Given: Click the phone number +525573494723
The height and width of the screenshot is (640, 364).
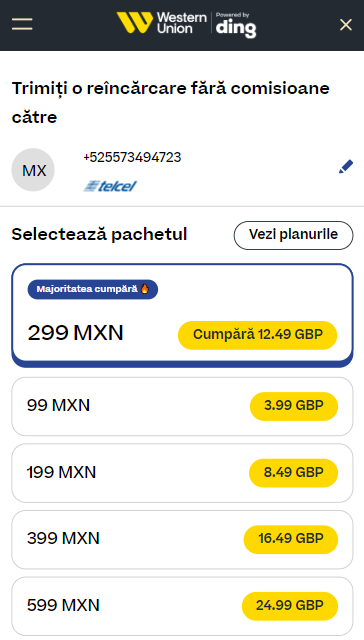Looking at the screenshot, I should [132, 157].
